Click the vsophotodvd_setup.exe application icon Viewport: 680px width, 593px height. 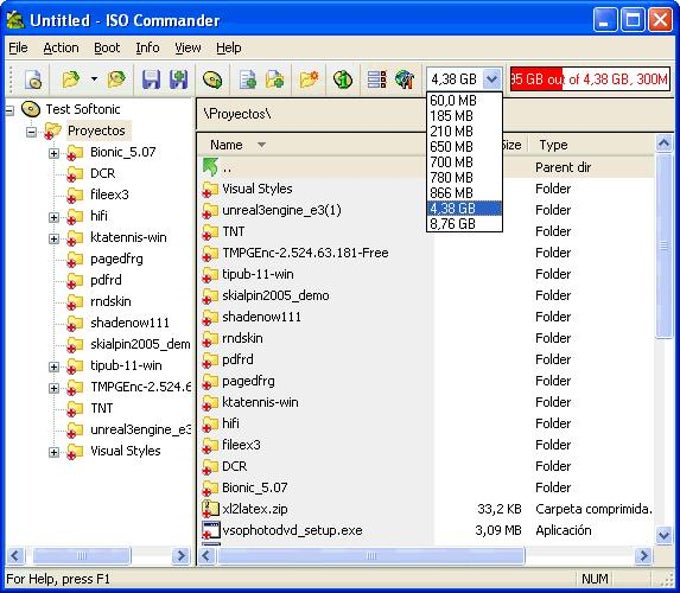pos(211,530)
